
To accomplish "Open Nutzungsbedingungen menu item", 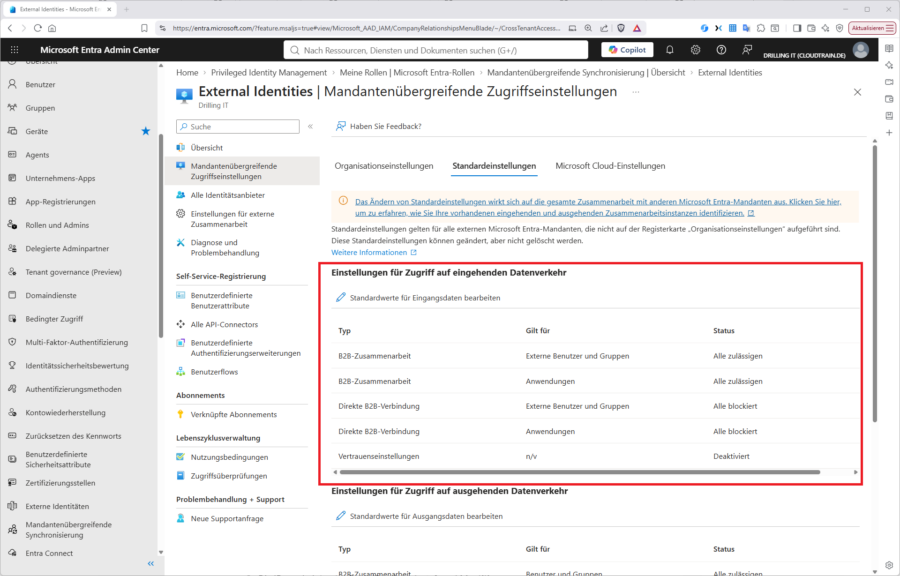I will (229, 457).
